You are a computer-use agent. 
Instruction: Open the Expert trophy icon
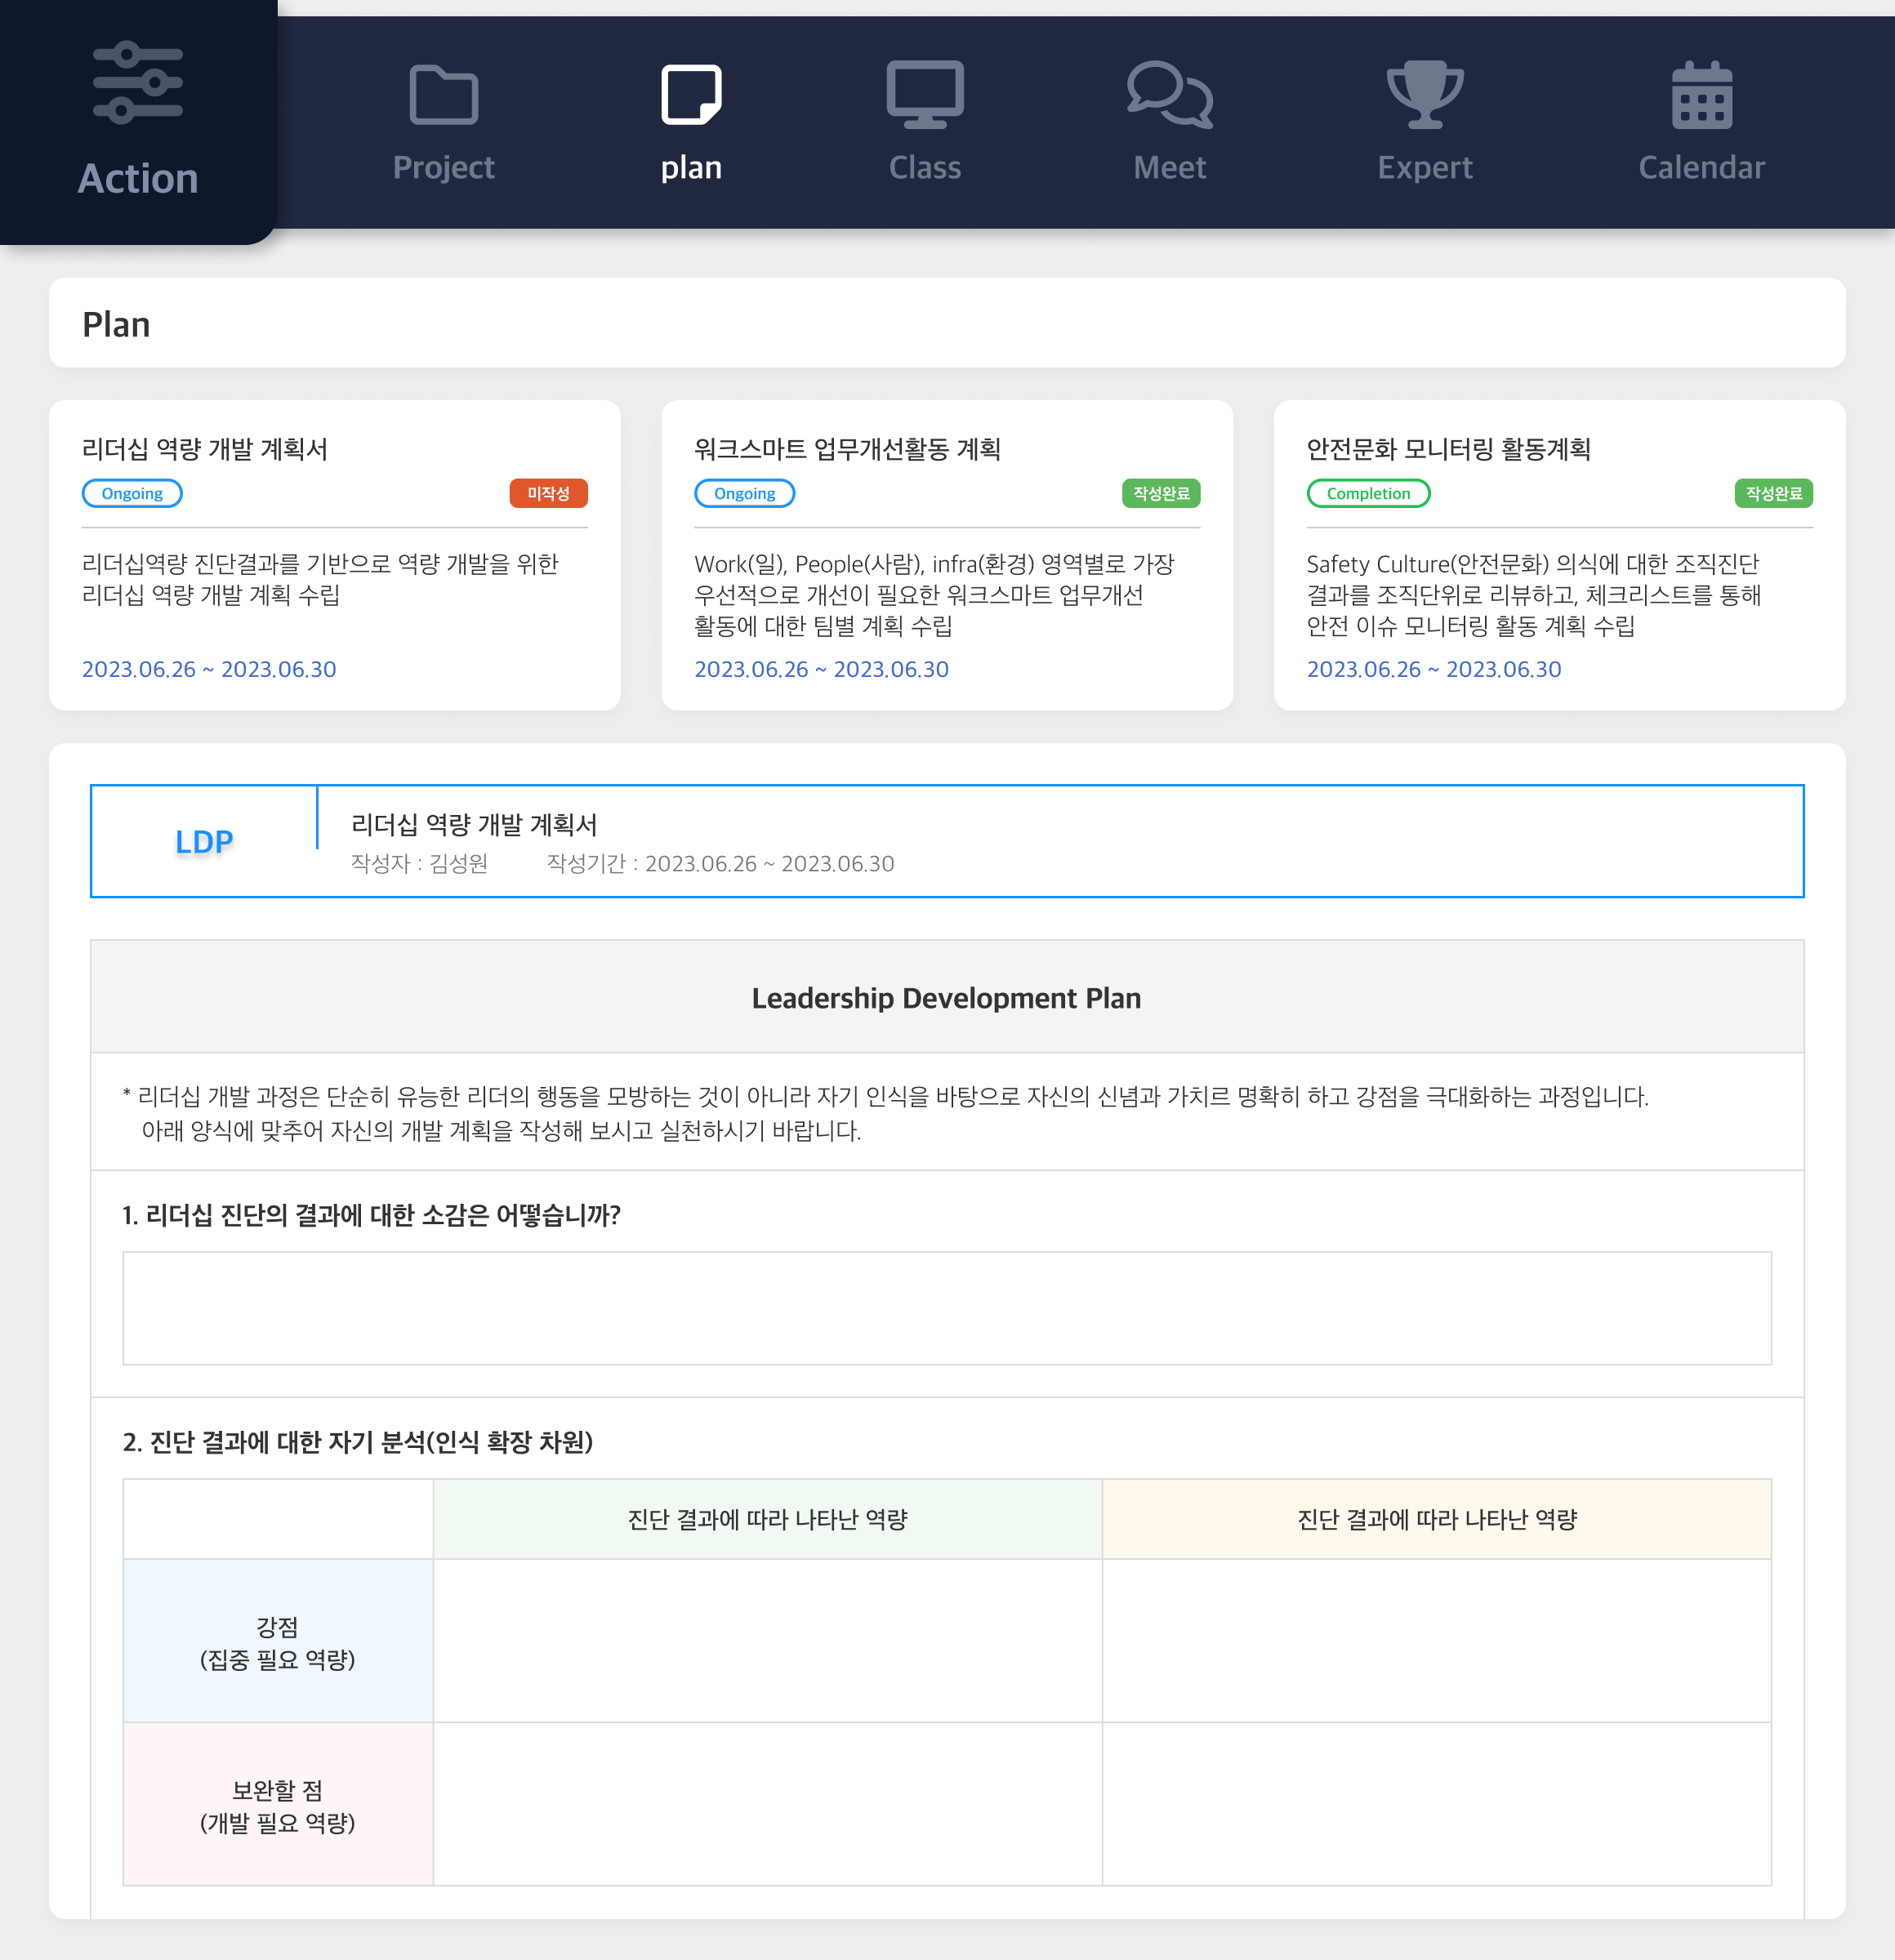[1425, 95]
